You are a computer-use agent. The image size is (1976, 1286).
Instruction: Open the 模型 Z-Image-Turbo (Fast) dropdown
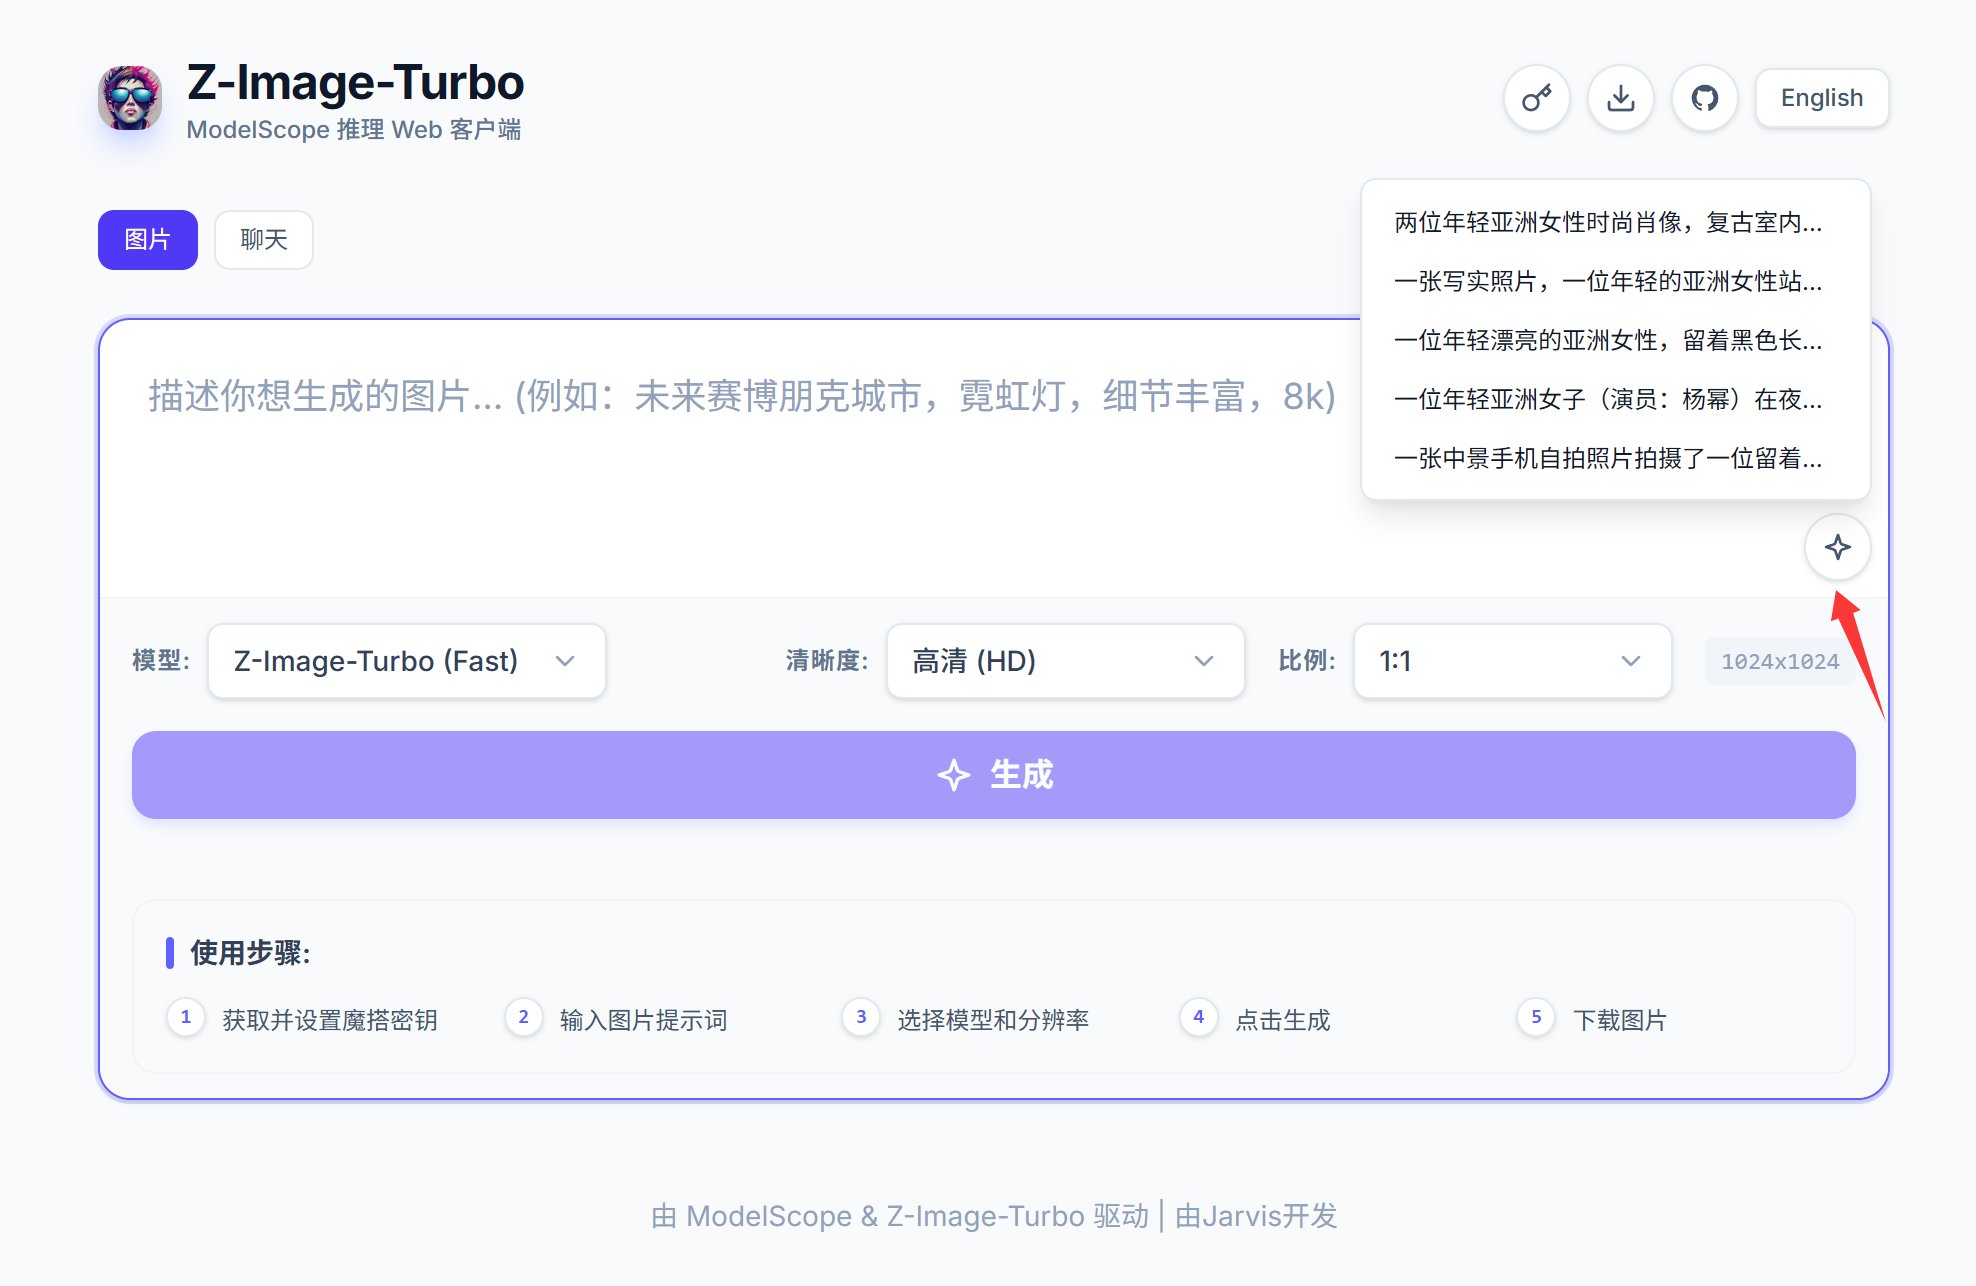(406, 661)
